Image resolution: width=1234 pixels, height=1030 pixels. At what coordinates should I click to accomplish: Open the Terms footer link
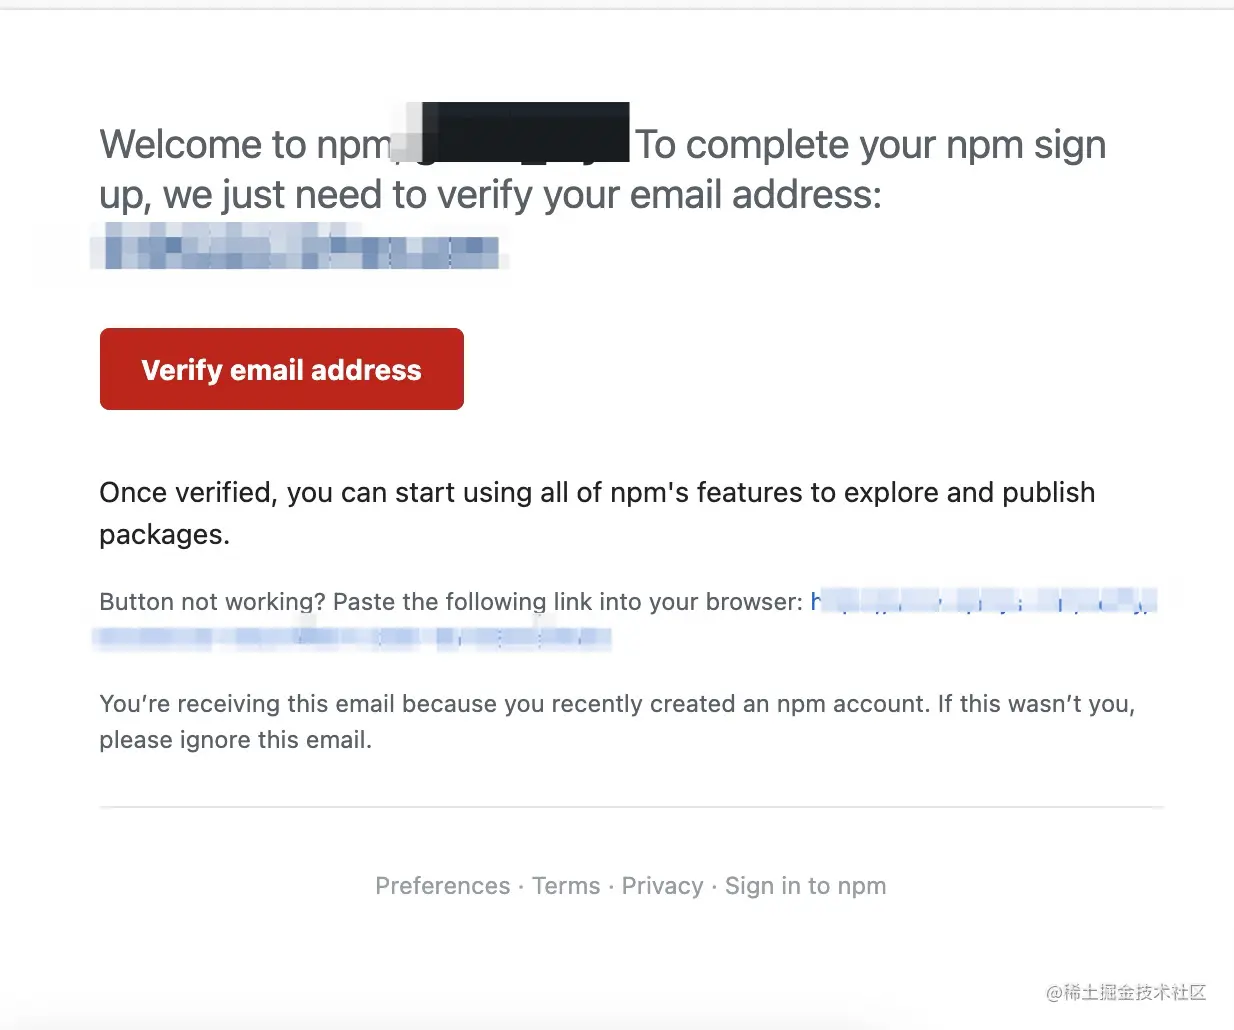pyautogui.click(x=566, y=886)
